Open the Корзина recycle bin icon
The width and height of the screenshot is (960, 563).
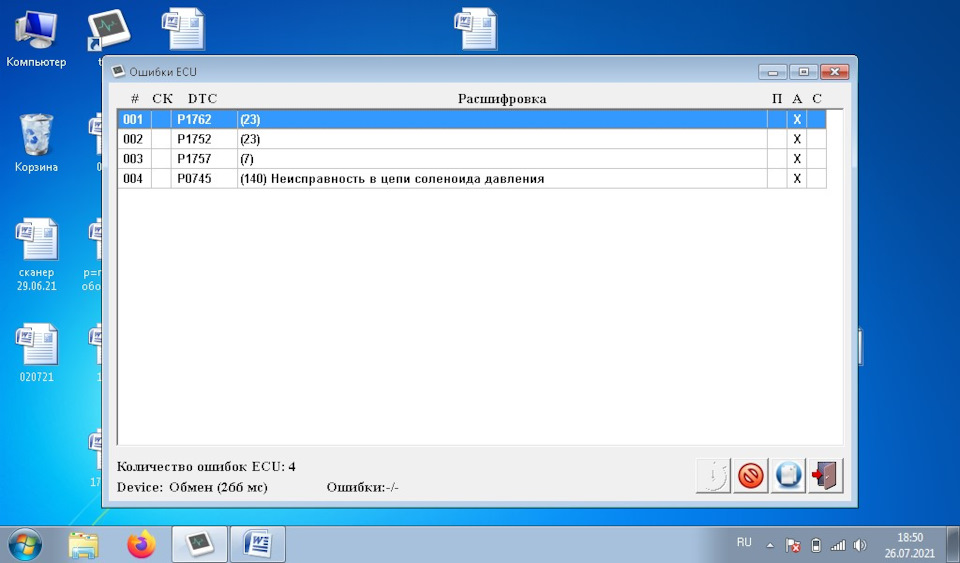(36, 143)
